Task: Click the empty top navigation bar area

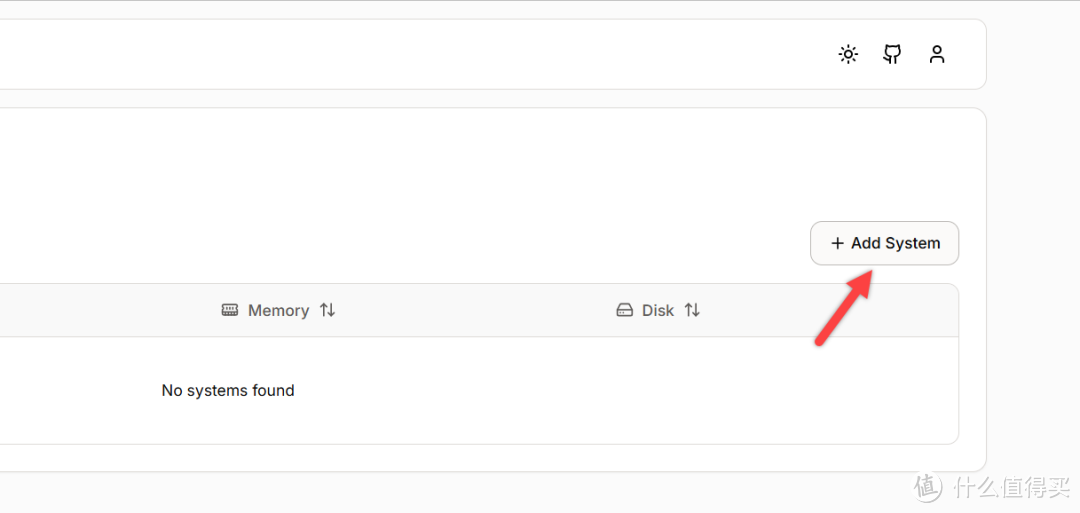Action: click(400, 54)
